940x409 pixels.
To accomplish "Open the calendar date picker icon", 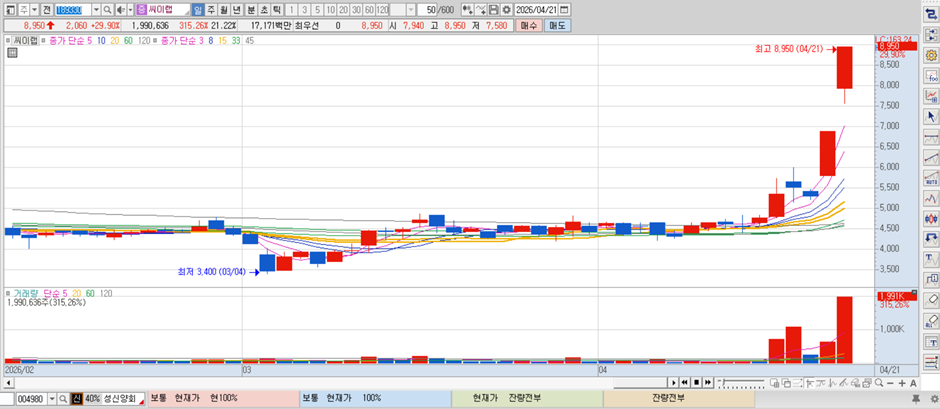I will [x=565, y=10].
